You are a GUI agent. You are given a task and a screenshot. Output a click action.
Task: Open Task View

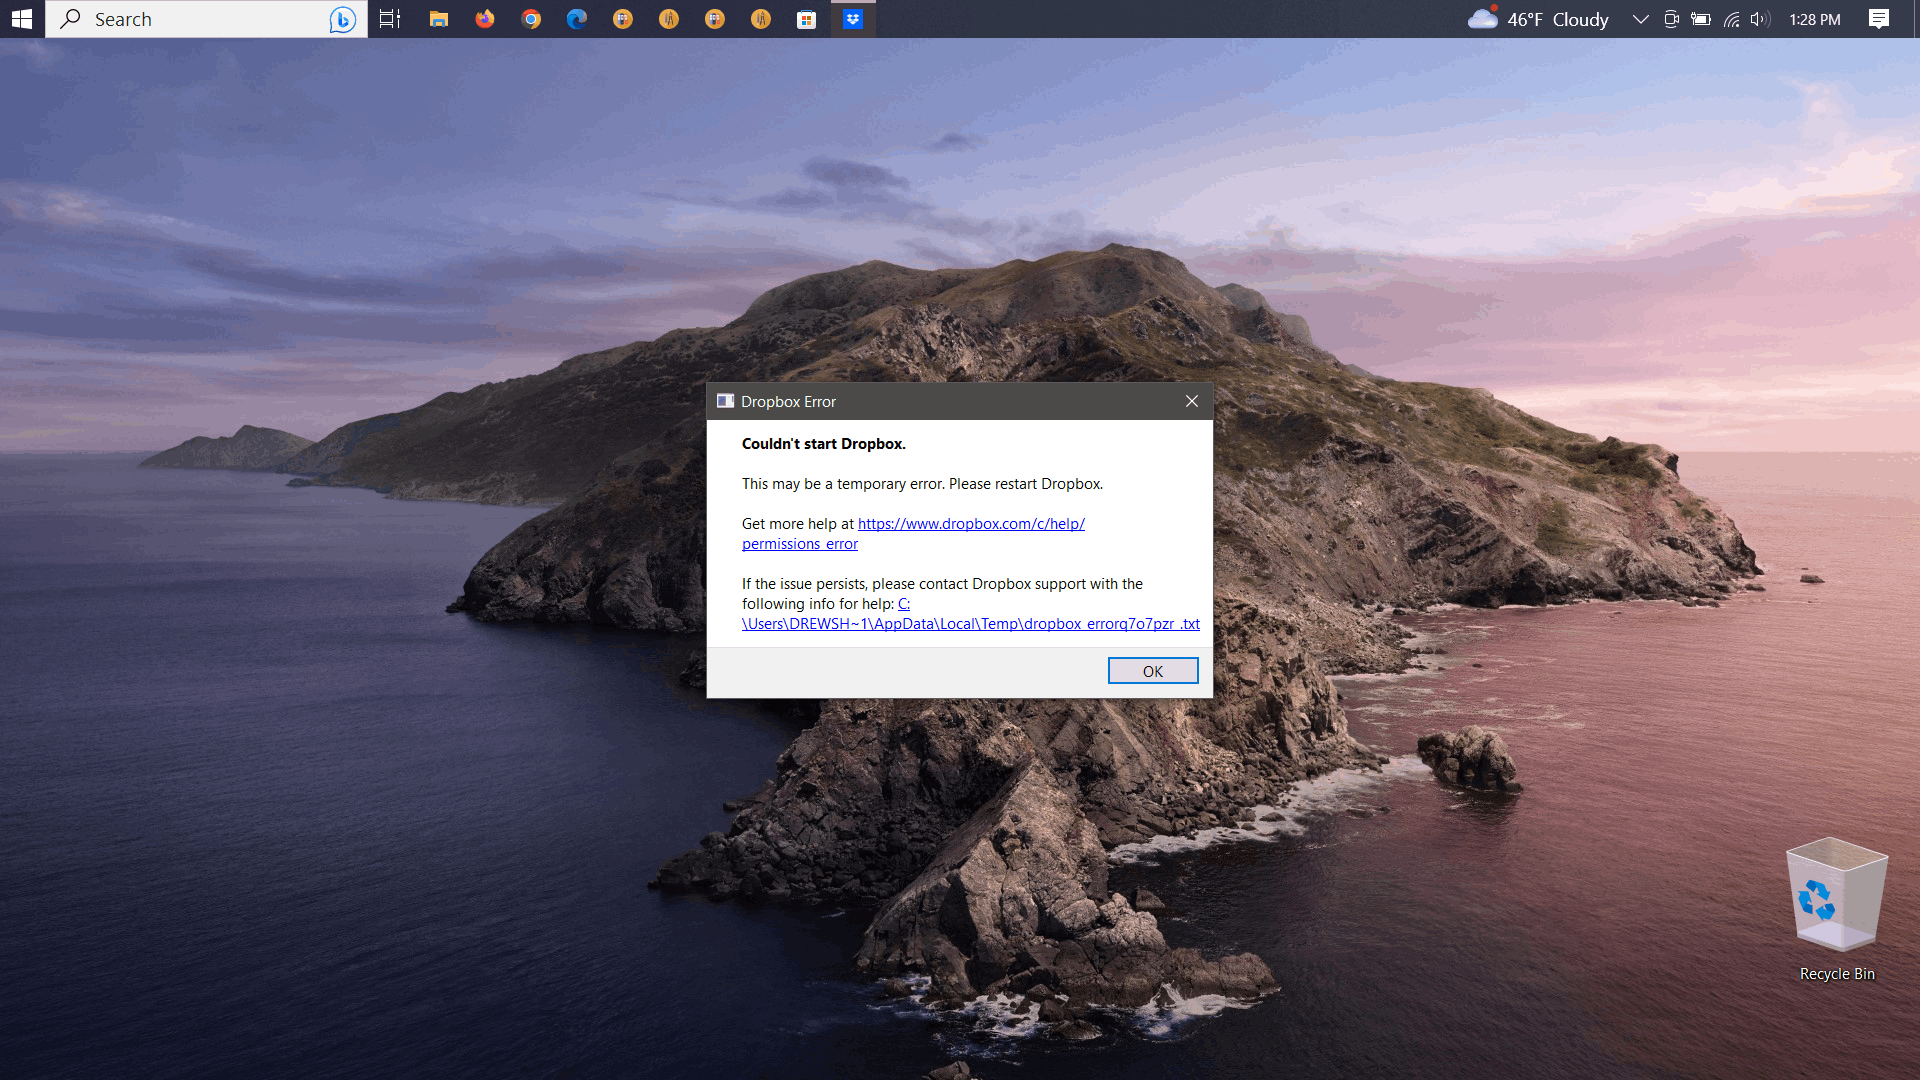(x=390, y=19)
